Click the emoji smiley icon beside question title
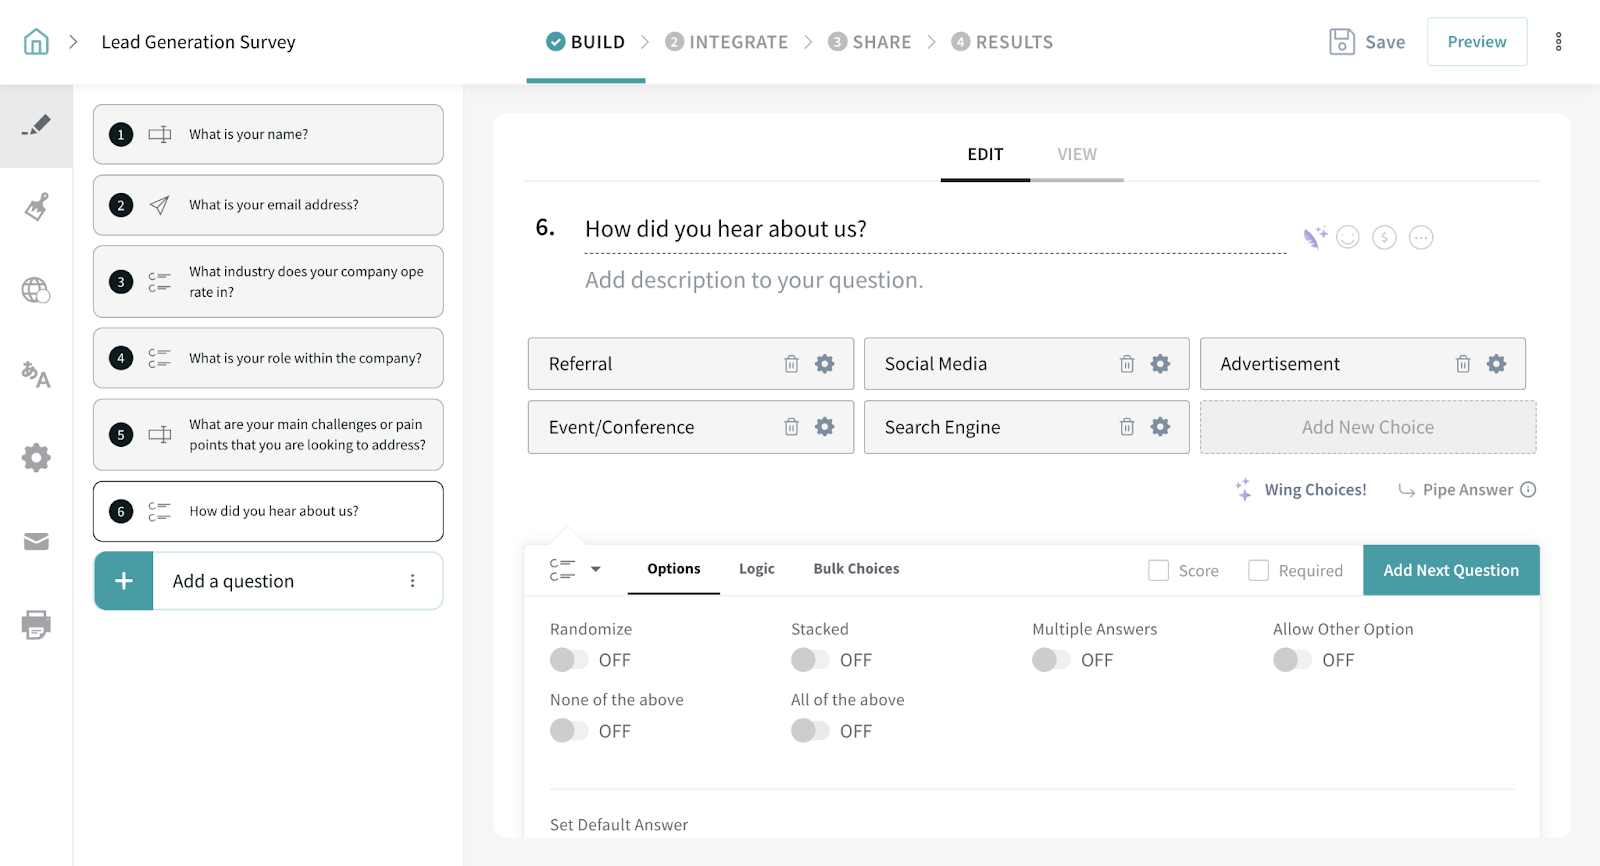The image size is (1600, 866). tap(1348, 237)
